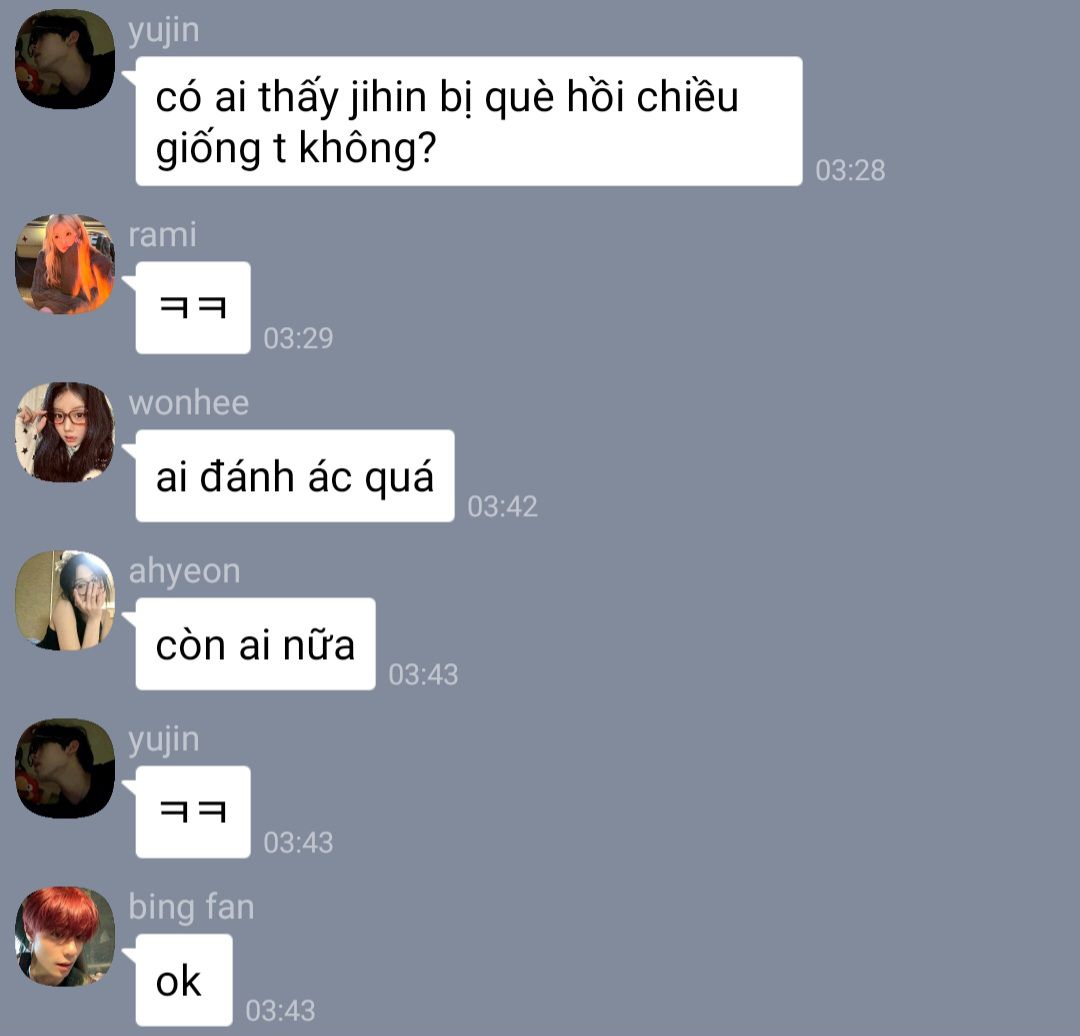Image resolution: width=1080 pixels, height=1036 pixels.
Task: Select the message about jihin from yujin
Action: 469,121
